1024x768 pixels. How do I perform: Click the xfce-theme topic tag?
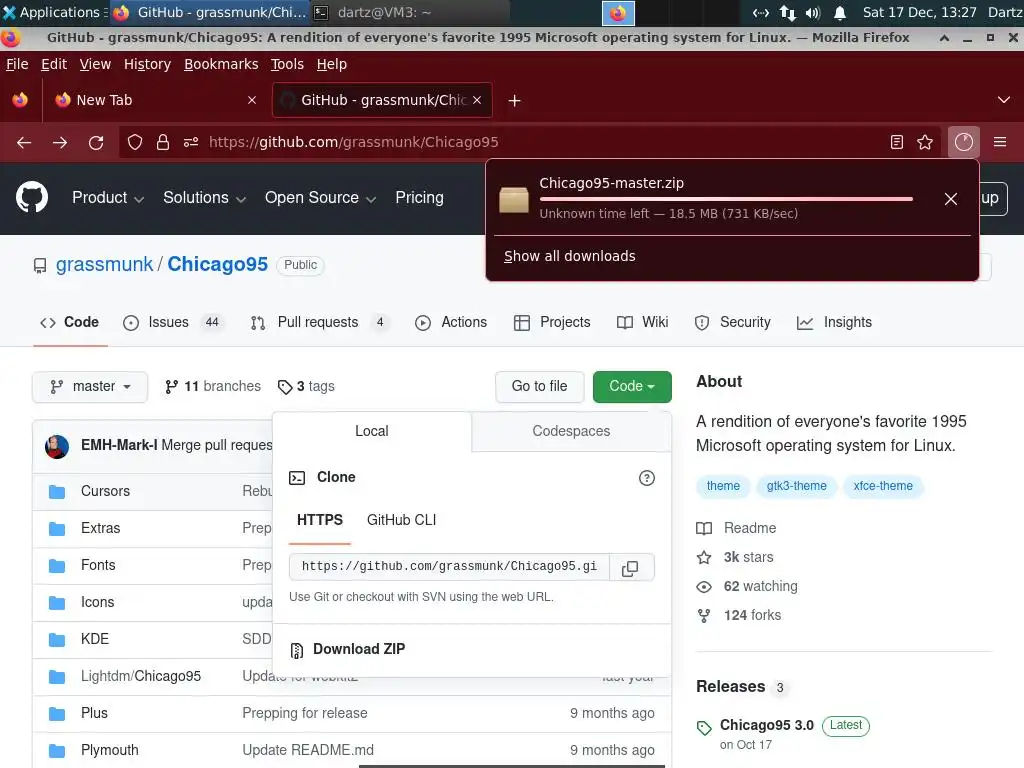(883, 487)
